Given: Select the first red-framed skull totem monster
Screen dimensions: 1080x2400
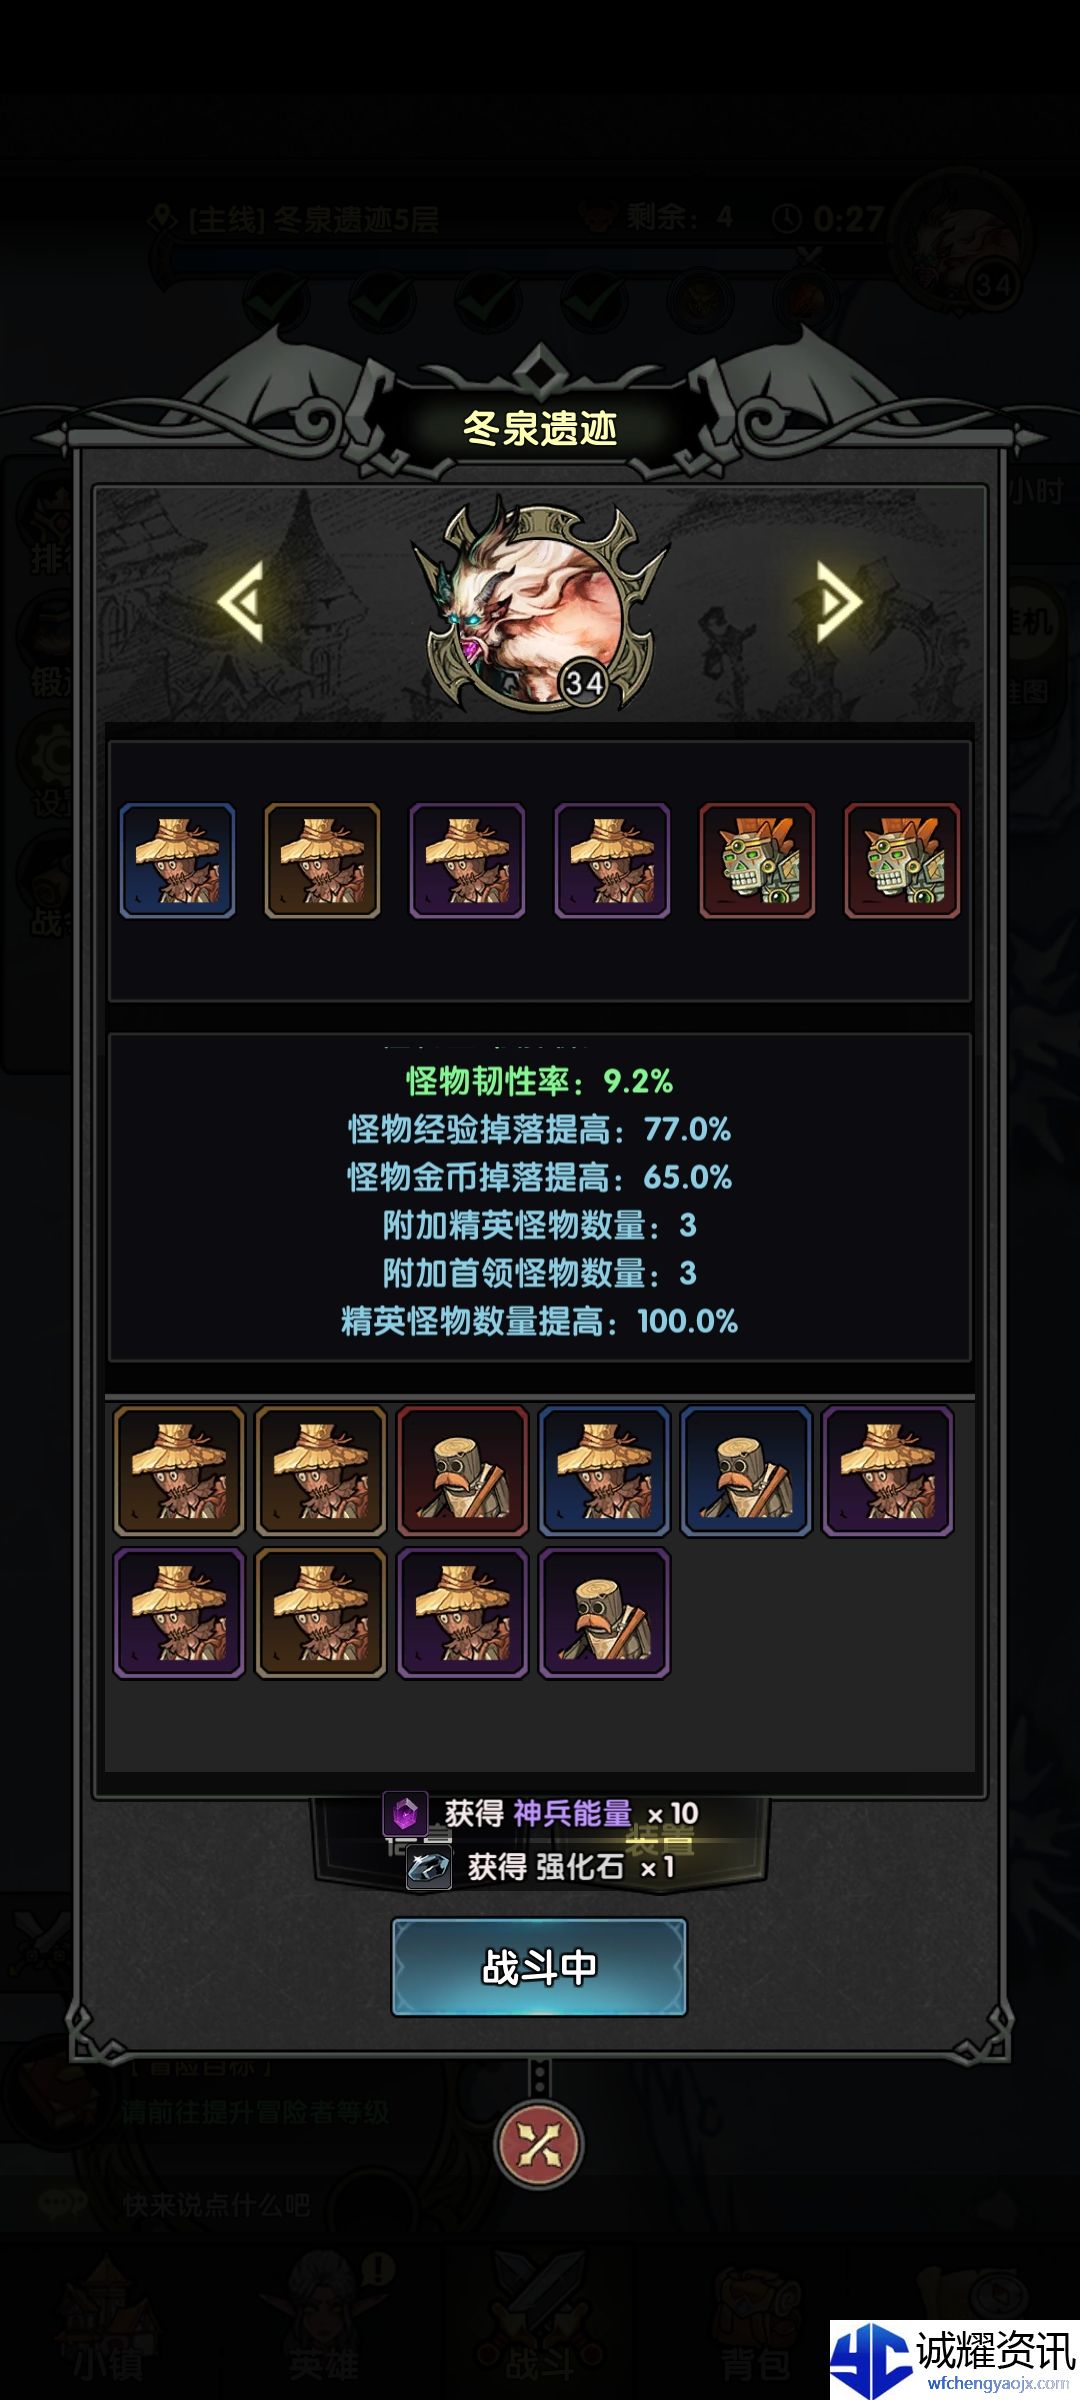Looking at the screenshot, I should pos(757,860).
